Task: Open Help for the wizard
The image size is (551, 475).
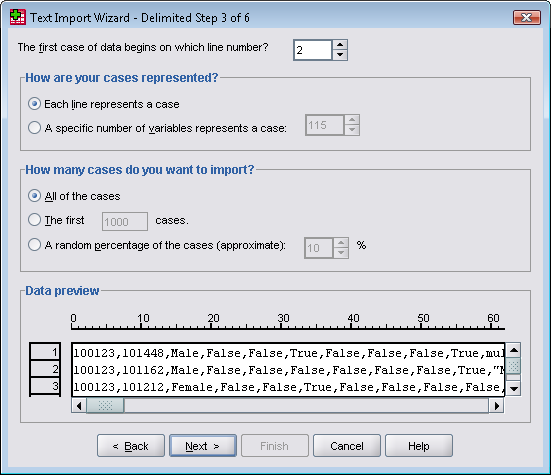Action: pyautogui.click(x=419, y=446)
